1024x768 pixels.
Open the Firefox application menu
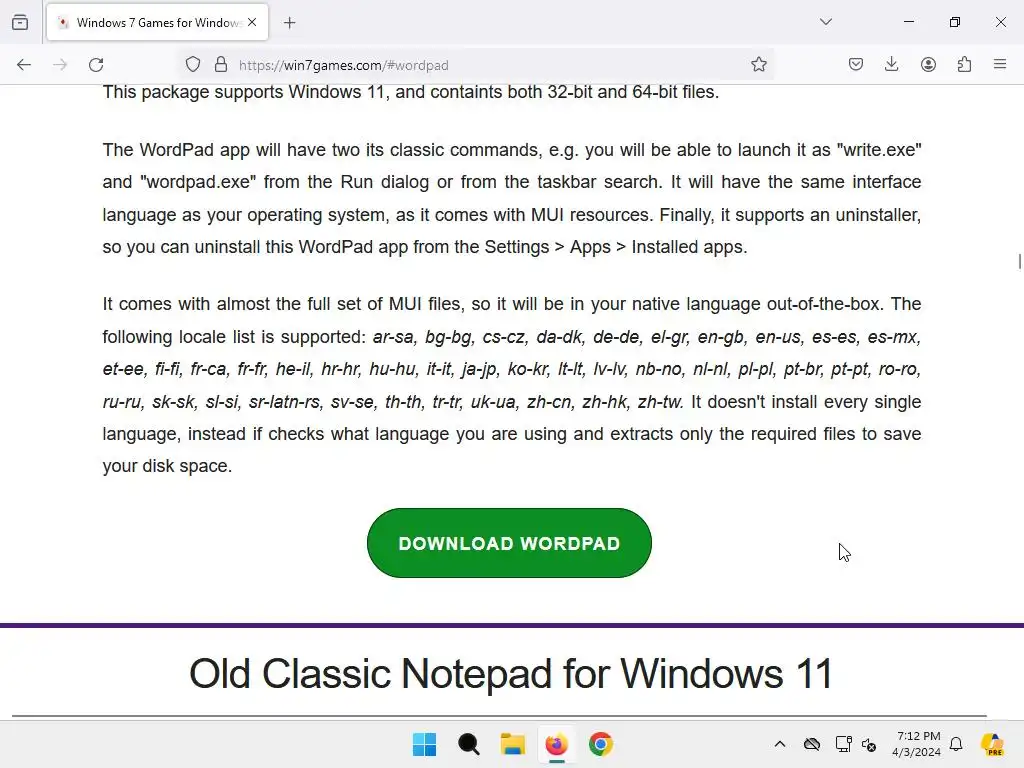[1000, 64]
